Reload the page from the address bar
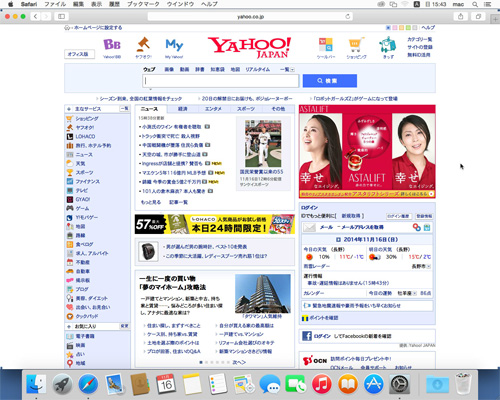The height and width of the screenshot is (400, 500). [x=348, y=16]
